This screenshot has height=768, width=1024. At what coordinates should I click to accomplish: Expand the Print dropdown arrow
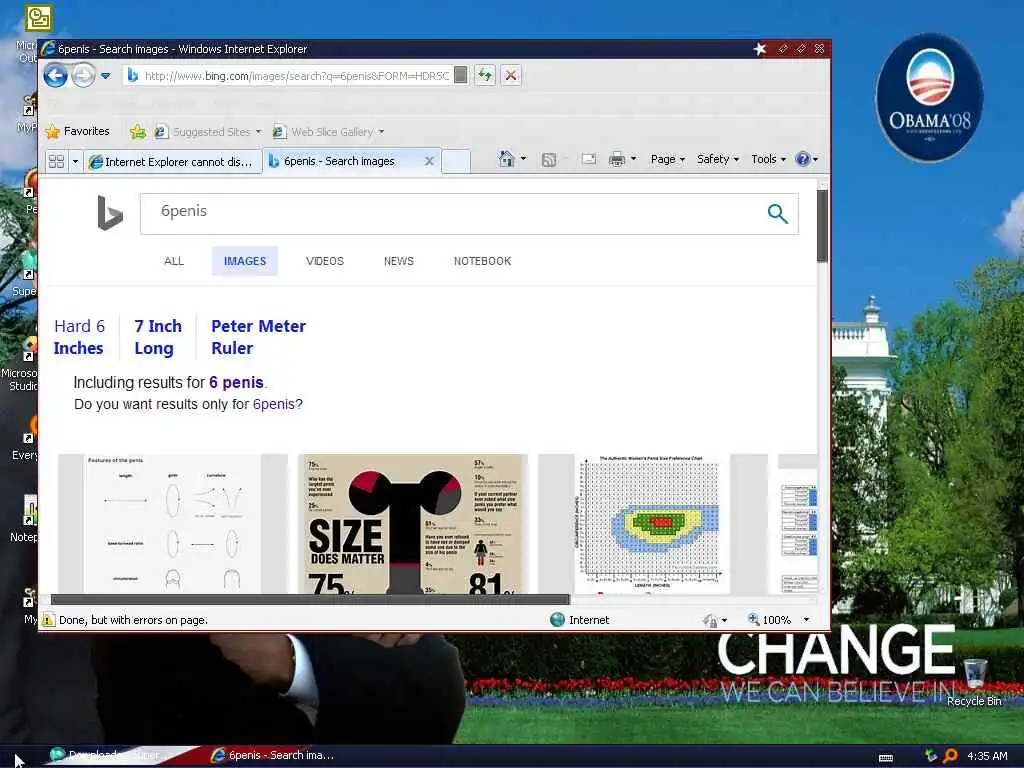[x=633, y=159]
